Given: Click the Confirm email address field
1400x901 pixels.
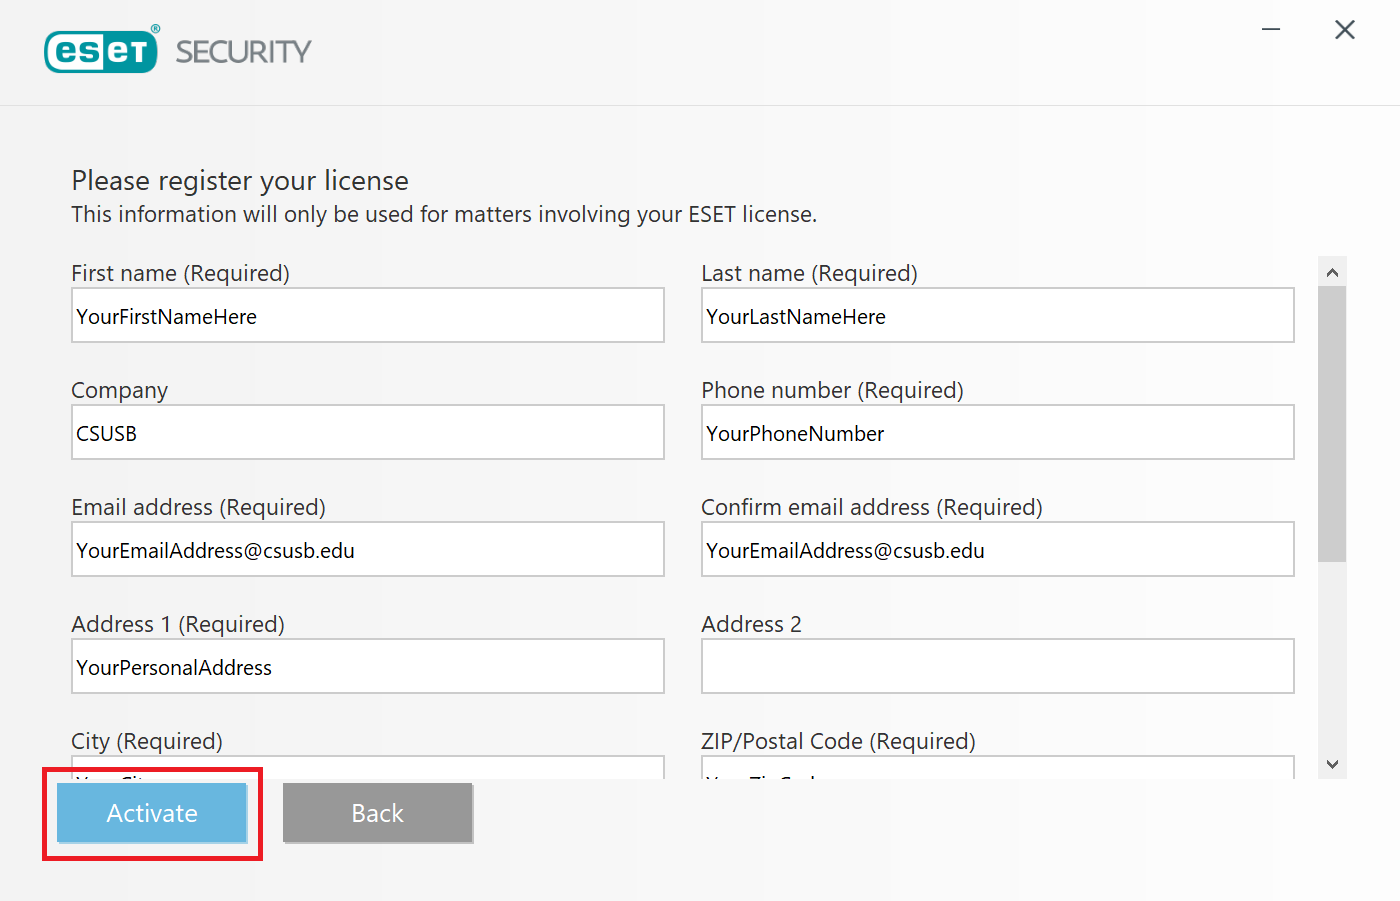Looking at the screenshot, I should click(998, 549).
